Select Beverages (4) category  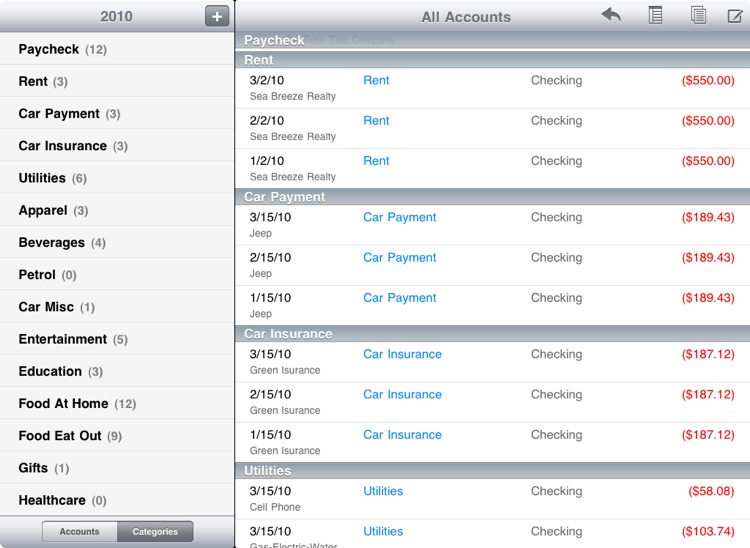(x=117, y=242)
